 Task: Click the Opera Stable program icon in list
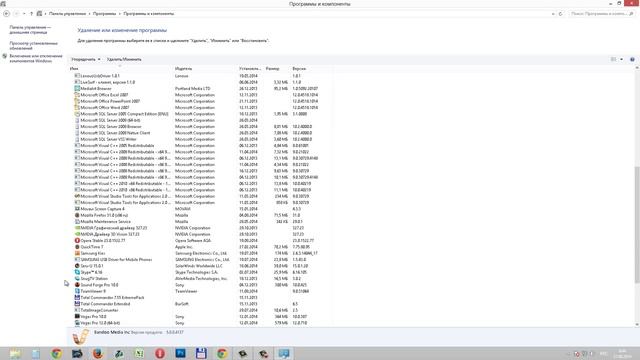(x=77, y=240)
